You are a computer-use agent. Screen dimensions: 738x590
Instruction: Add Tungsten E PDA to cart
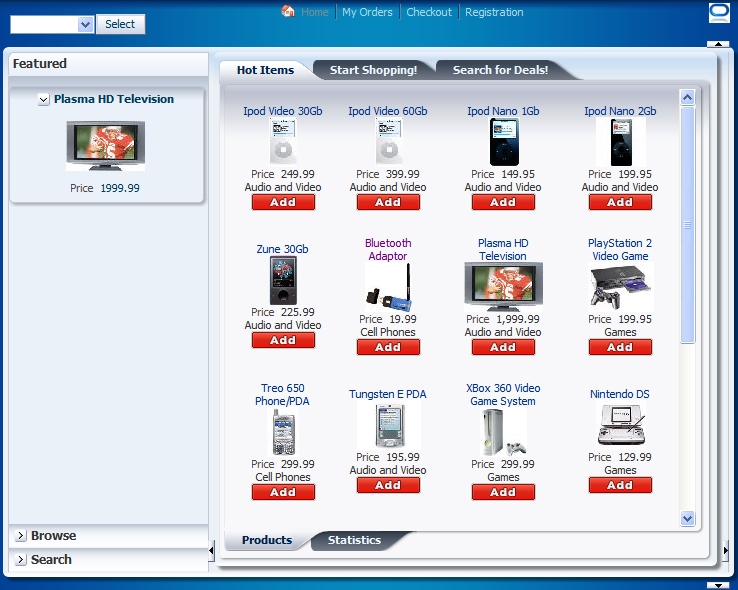[388, 485]
